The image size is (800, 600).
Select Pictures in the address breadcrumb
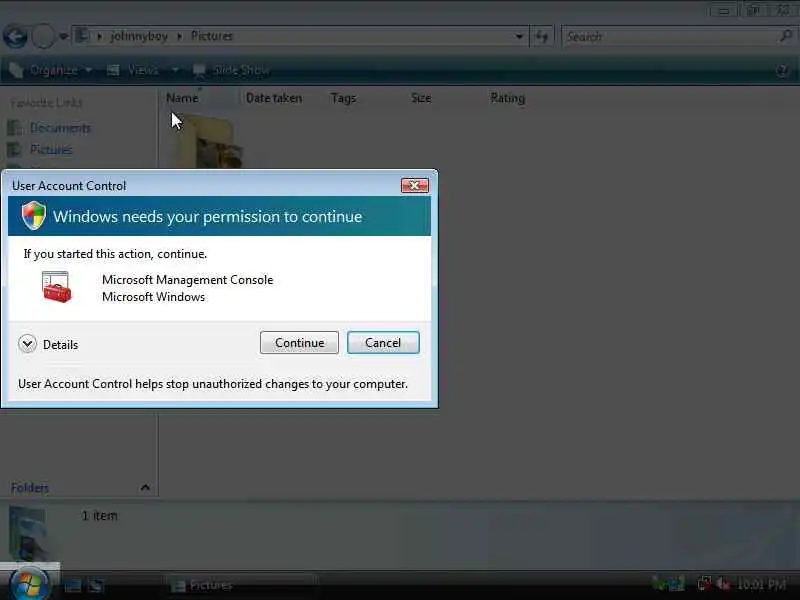[x=212, y=36]
